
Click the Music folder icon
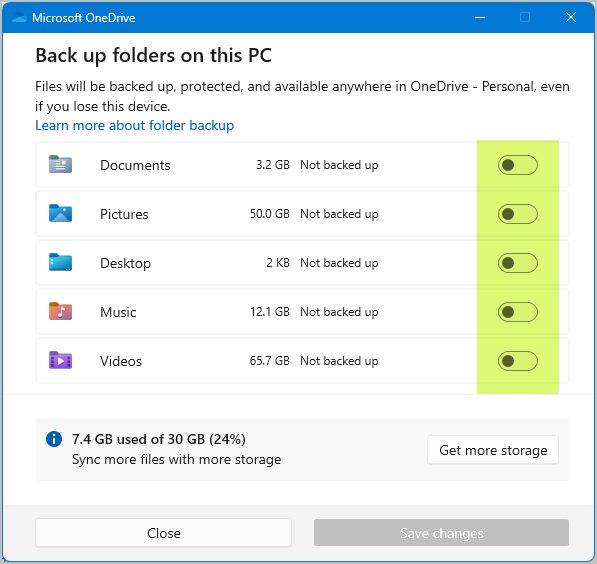60,311
